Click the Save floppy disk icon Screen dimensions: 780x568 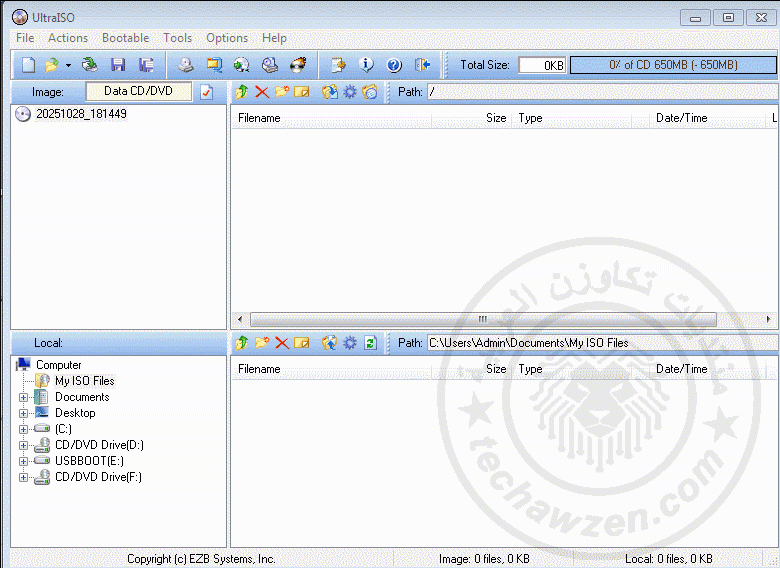pyautogui.click(x=118, y=65)
